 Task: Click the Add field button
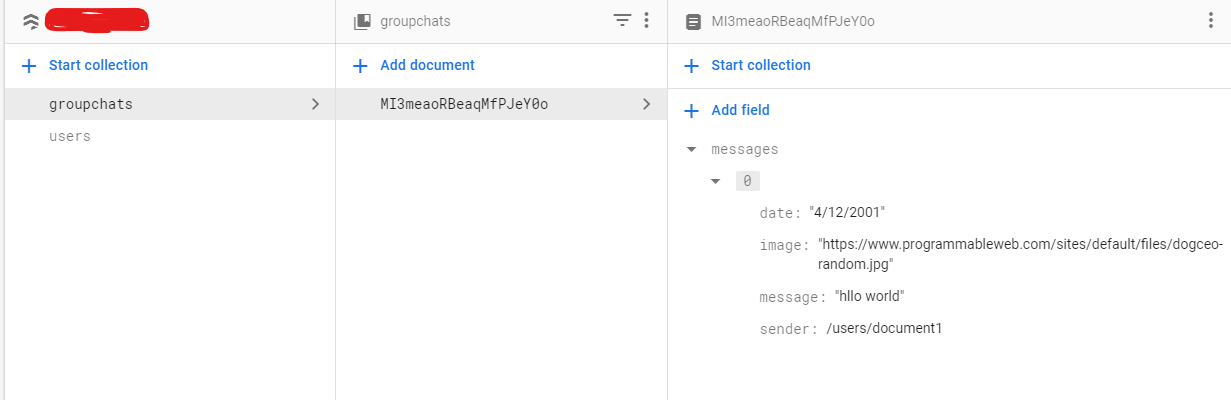click(740, 111)
